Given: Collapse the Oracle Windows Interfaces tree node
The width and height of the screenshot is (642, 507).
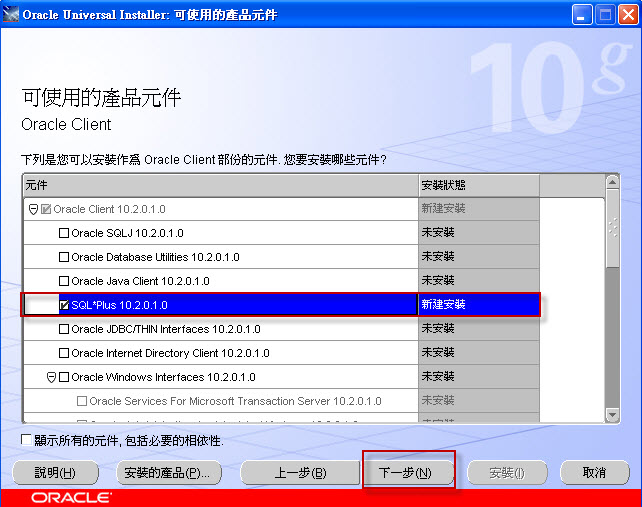Looking at the screenshot, I should pyautogui.click(x=51, y=377).
